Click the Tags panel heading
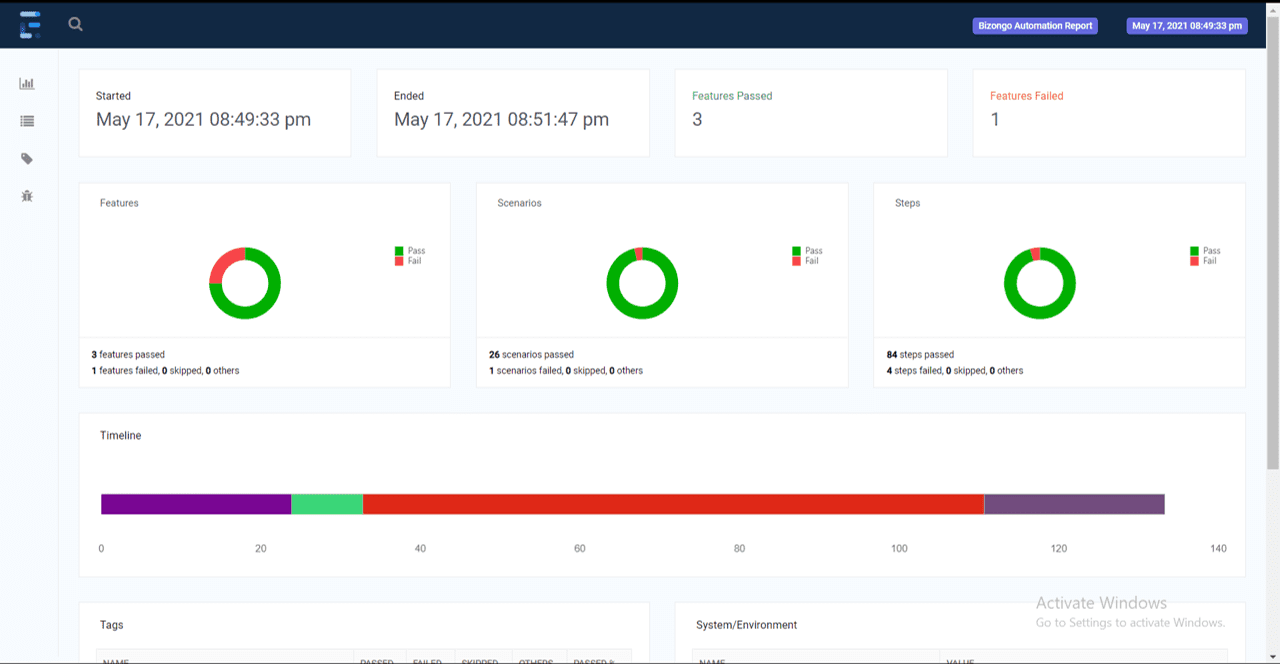 pos(112,625)
